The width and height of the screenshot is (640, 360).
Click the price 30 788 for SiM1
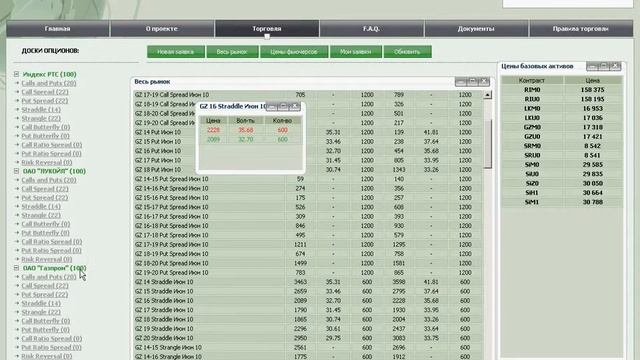tap(593, 202)
